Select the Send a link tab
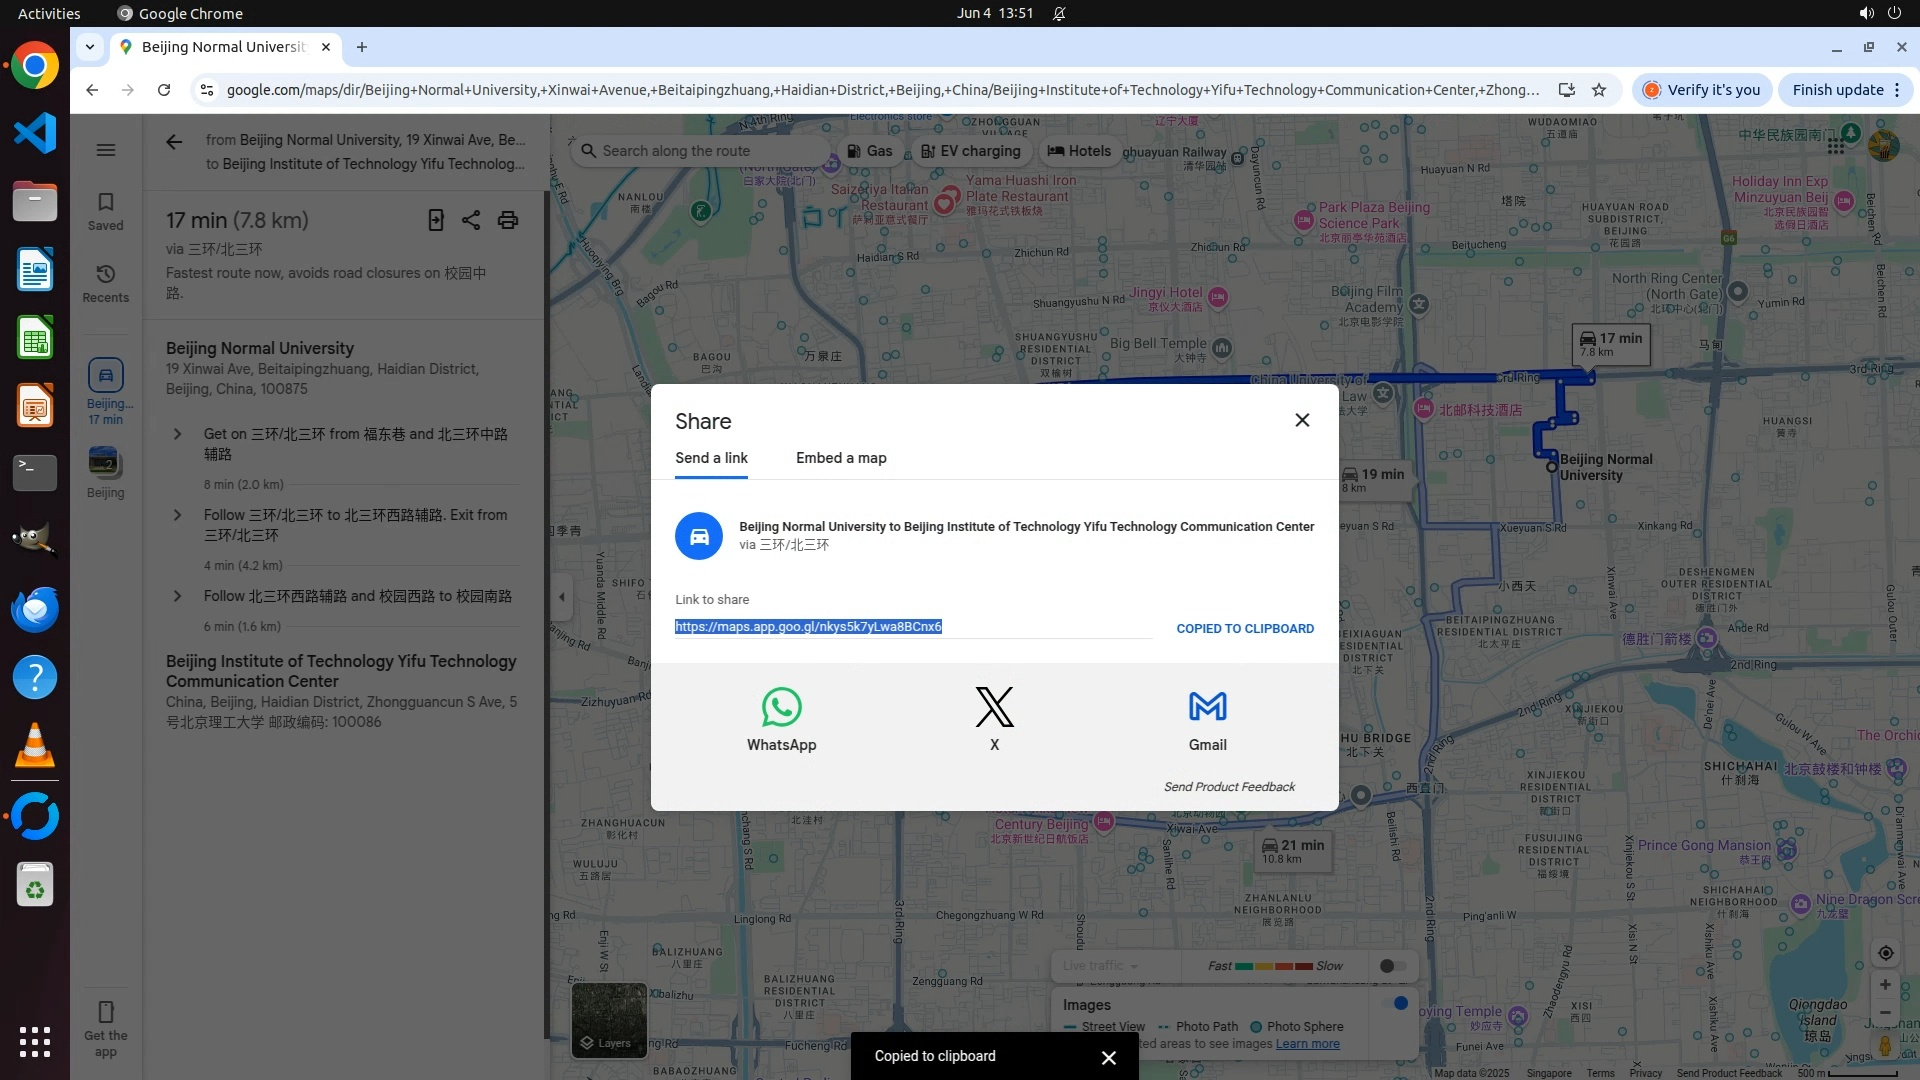1920x1080 pixels. point(711,458)
